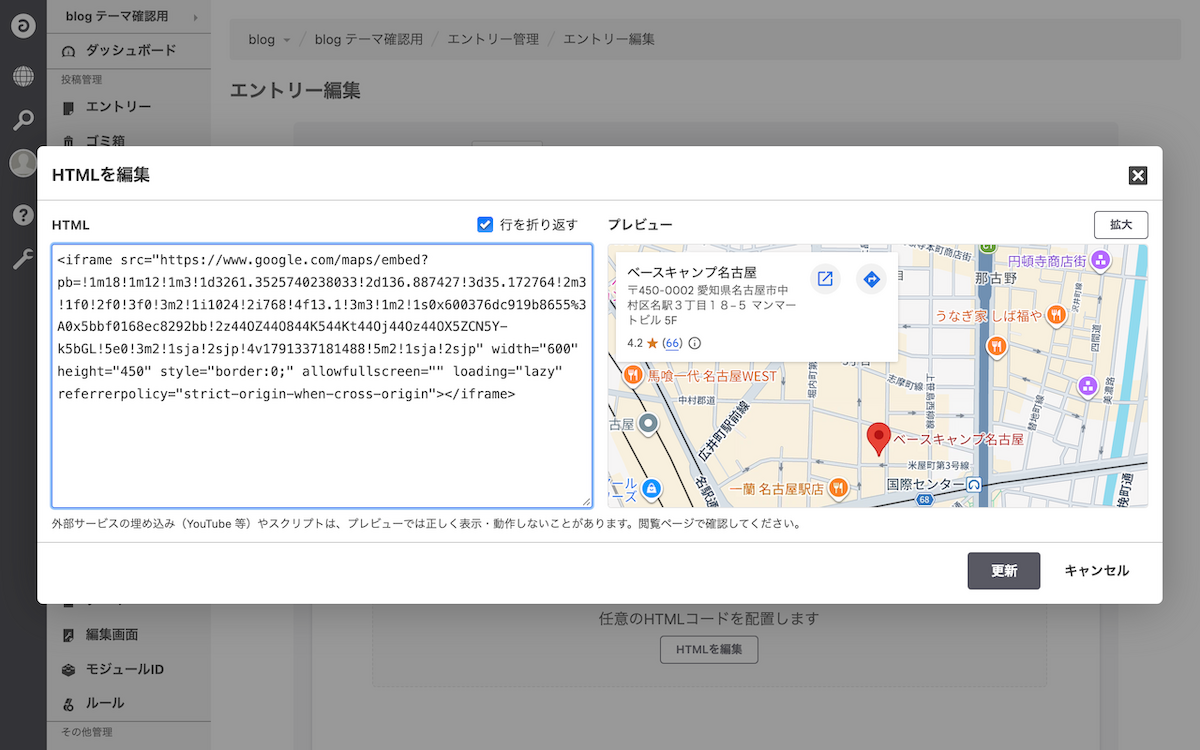
Task: Open the wrench tools icon
Action: (x=23, y=260)
